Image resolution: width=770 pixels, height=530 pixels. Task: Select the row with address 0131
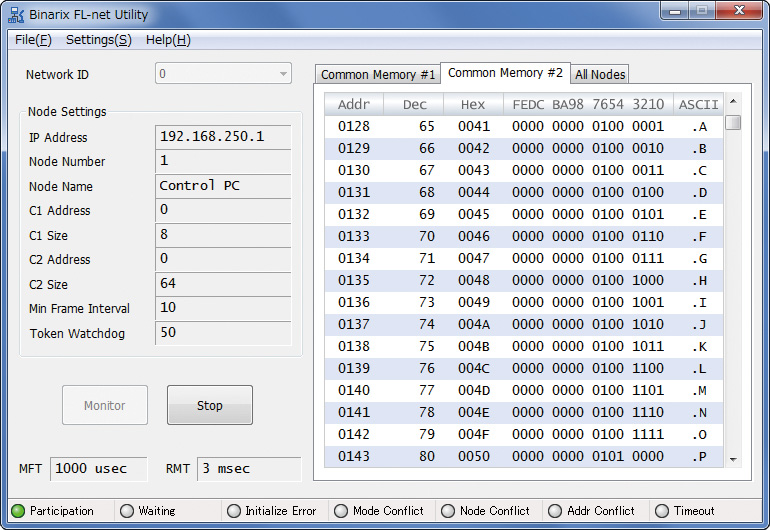[523, 193]
